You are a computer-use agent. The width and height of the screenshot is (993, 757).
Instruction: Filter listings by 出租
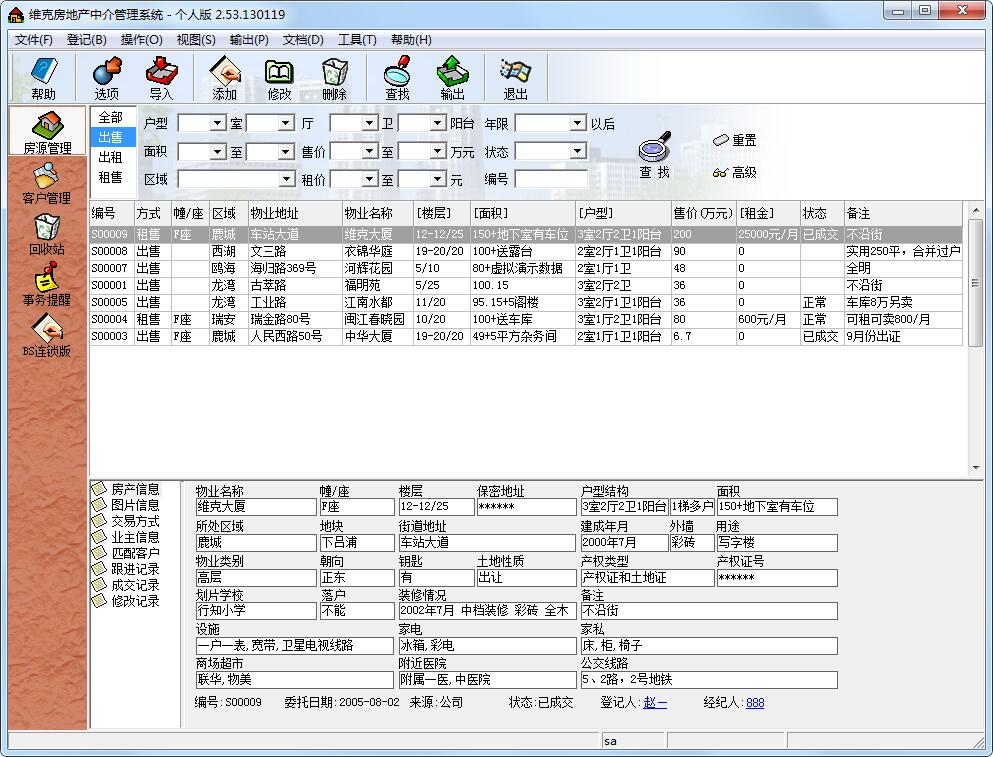point(111,157)
